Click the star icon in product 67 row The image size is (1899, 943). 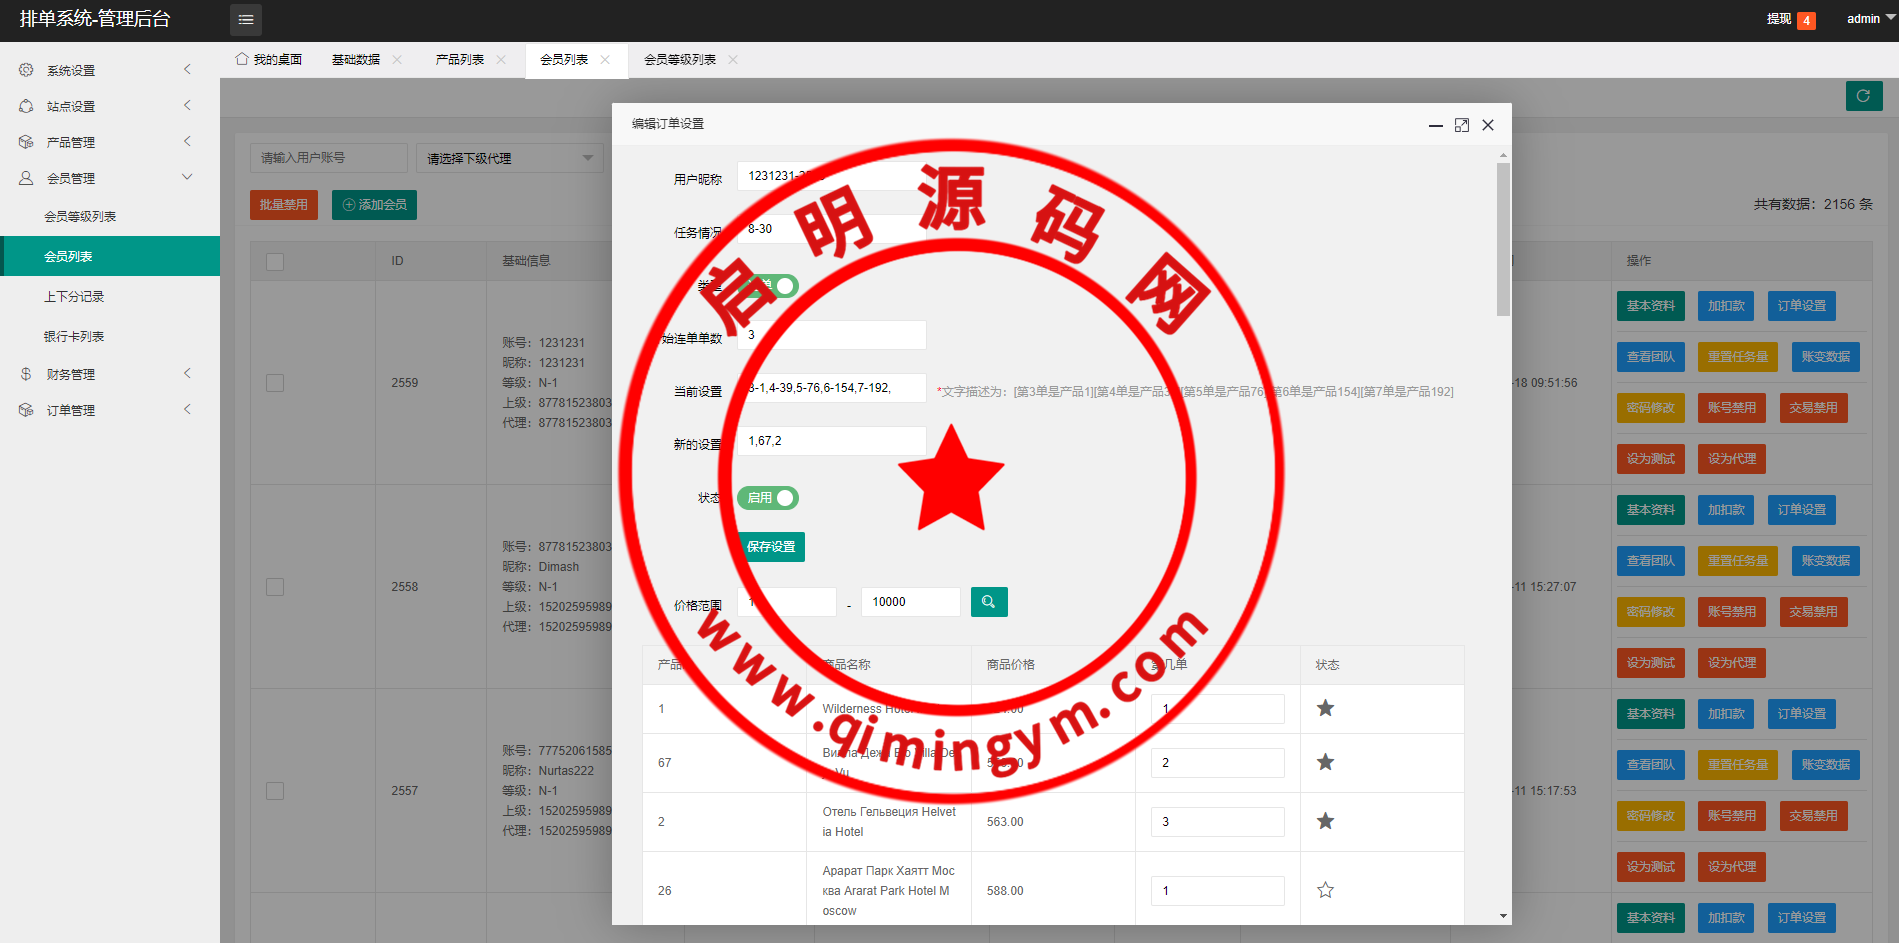1325,763
